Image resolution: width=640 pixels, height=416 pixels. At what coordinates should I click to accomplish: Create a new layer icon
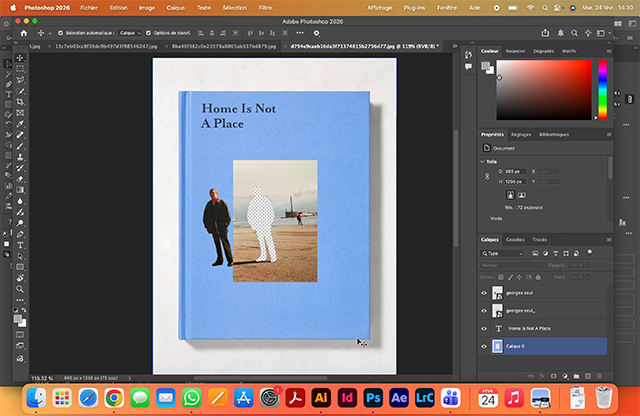[588, 376]
